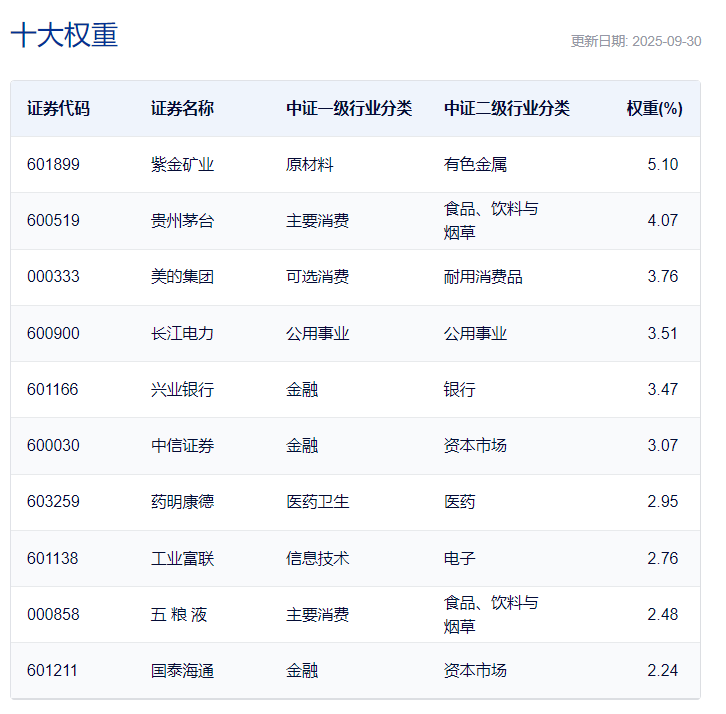Image resolution: width=726 pixels, height=714 pixels.
Task: Select the name 长江电力
Action: click(182, 333)
